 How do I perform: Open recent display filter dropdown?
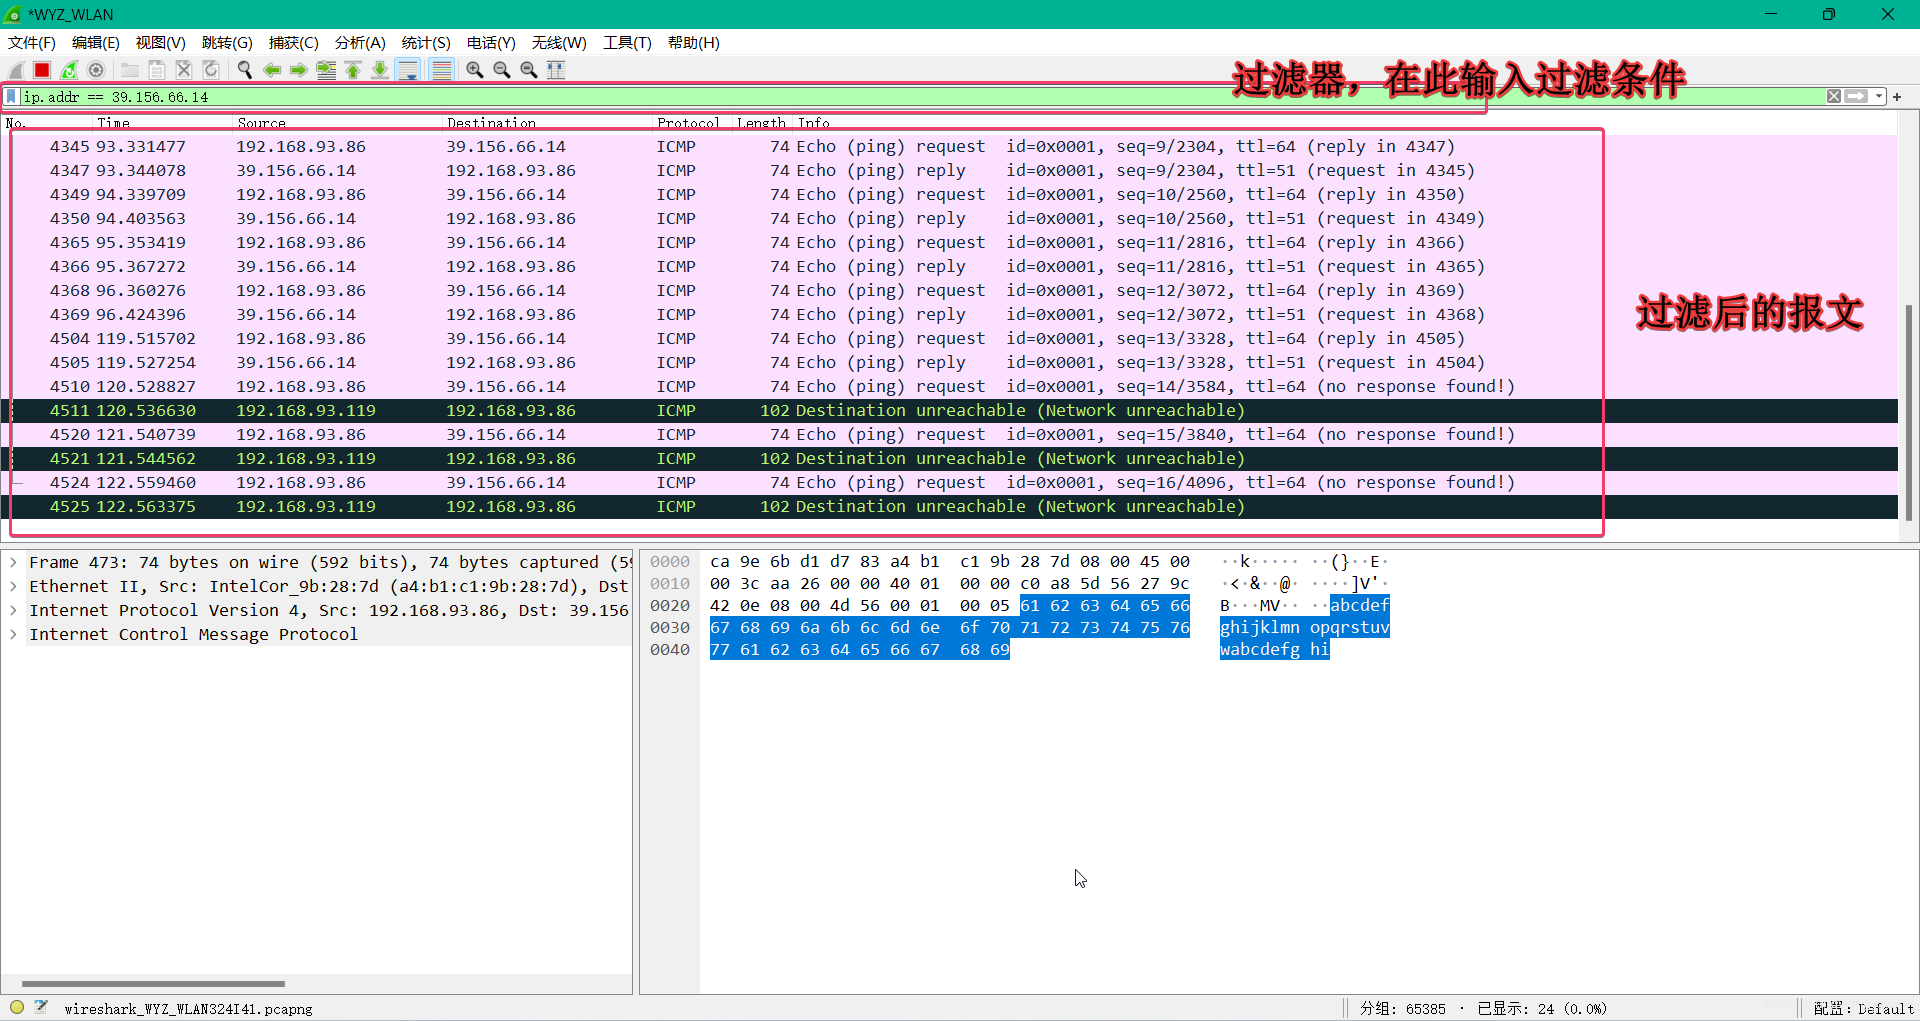[1879, 97]
